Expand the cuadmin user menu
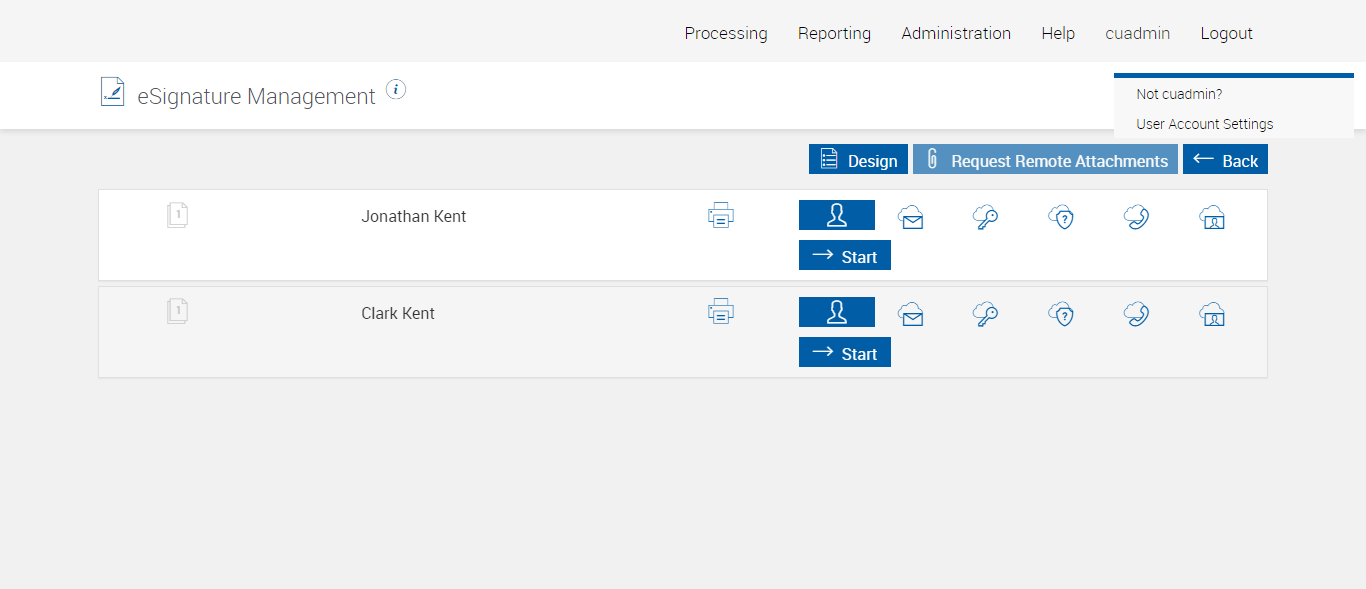Viewport: 1366px width, 589px height. [1137, 33]
